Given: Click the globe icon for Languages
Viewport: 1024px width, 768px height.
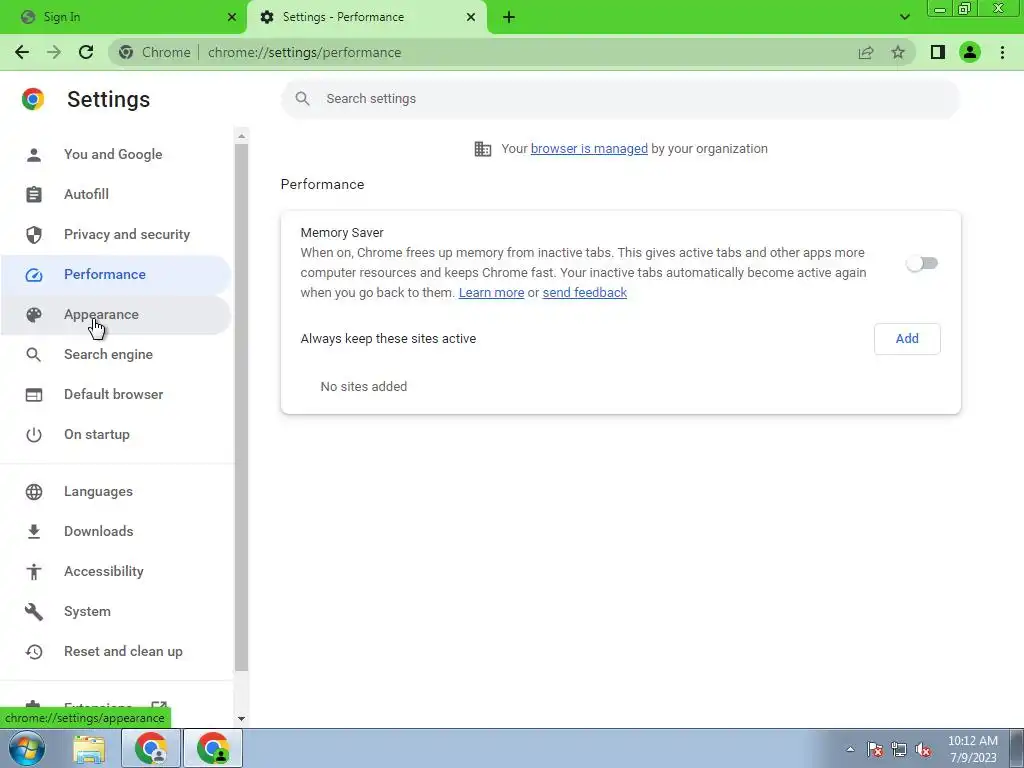Looking at the screenshot, I should click(34, 492).
